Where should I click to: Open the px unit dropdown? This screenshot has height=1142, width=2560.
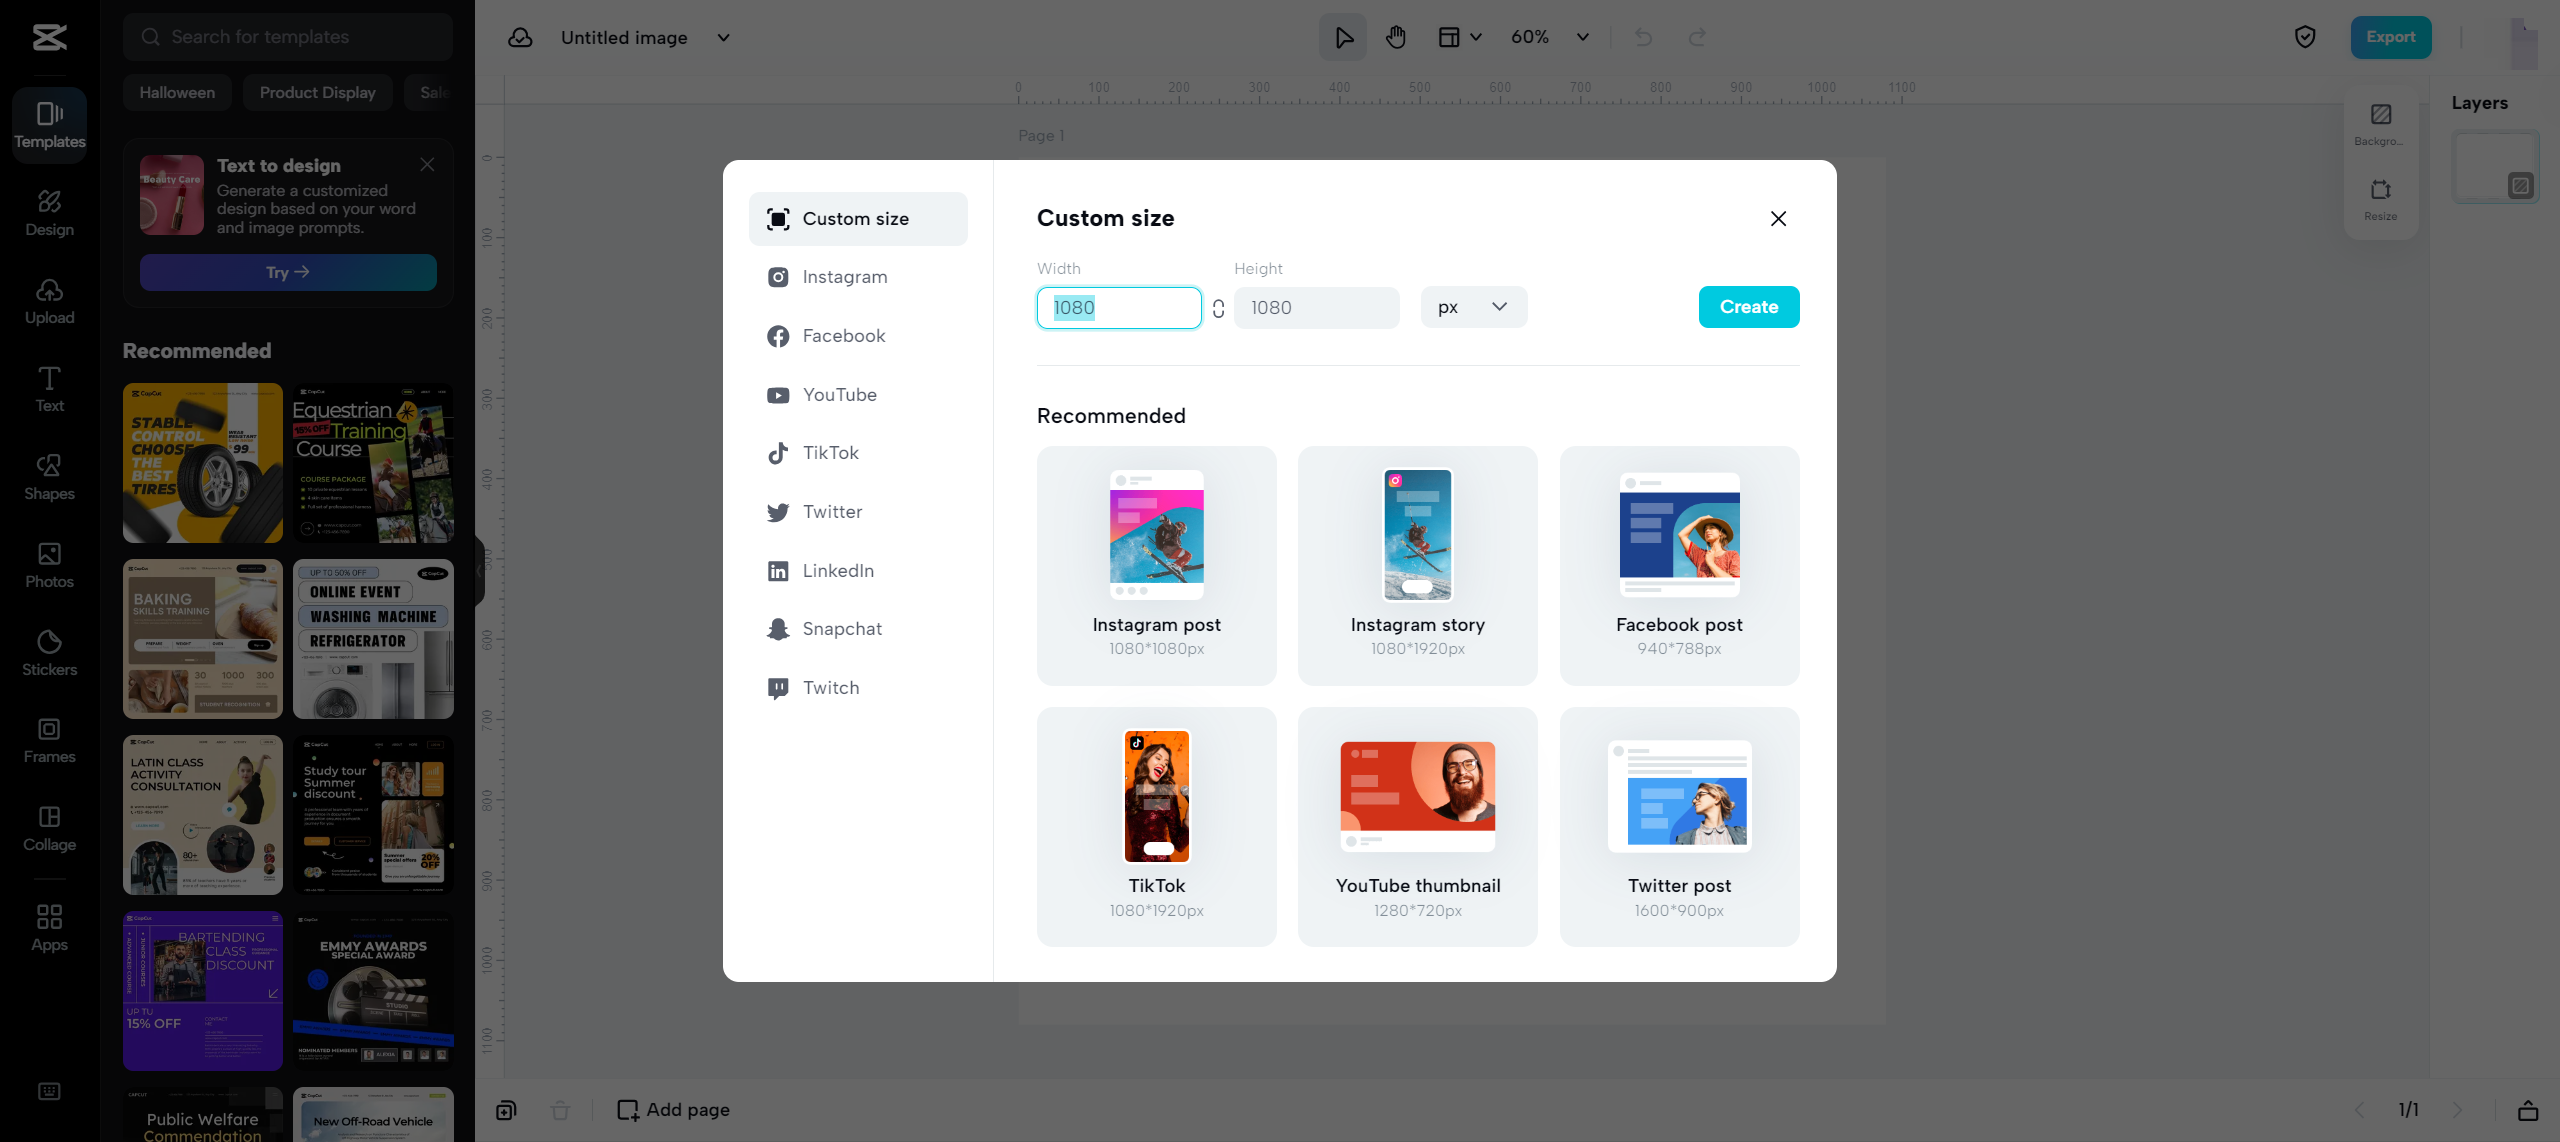(x=1473, y=307)
